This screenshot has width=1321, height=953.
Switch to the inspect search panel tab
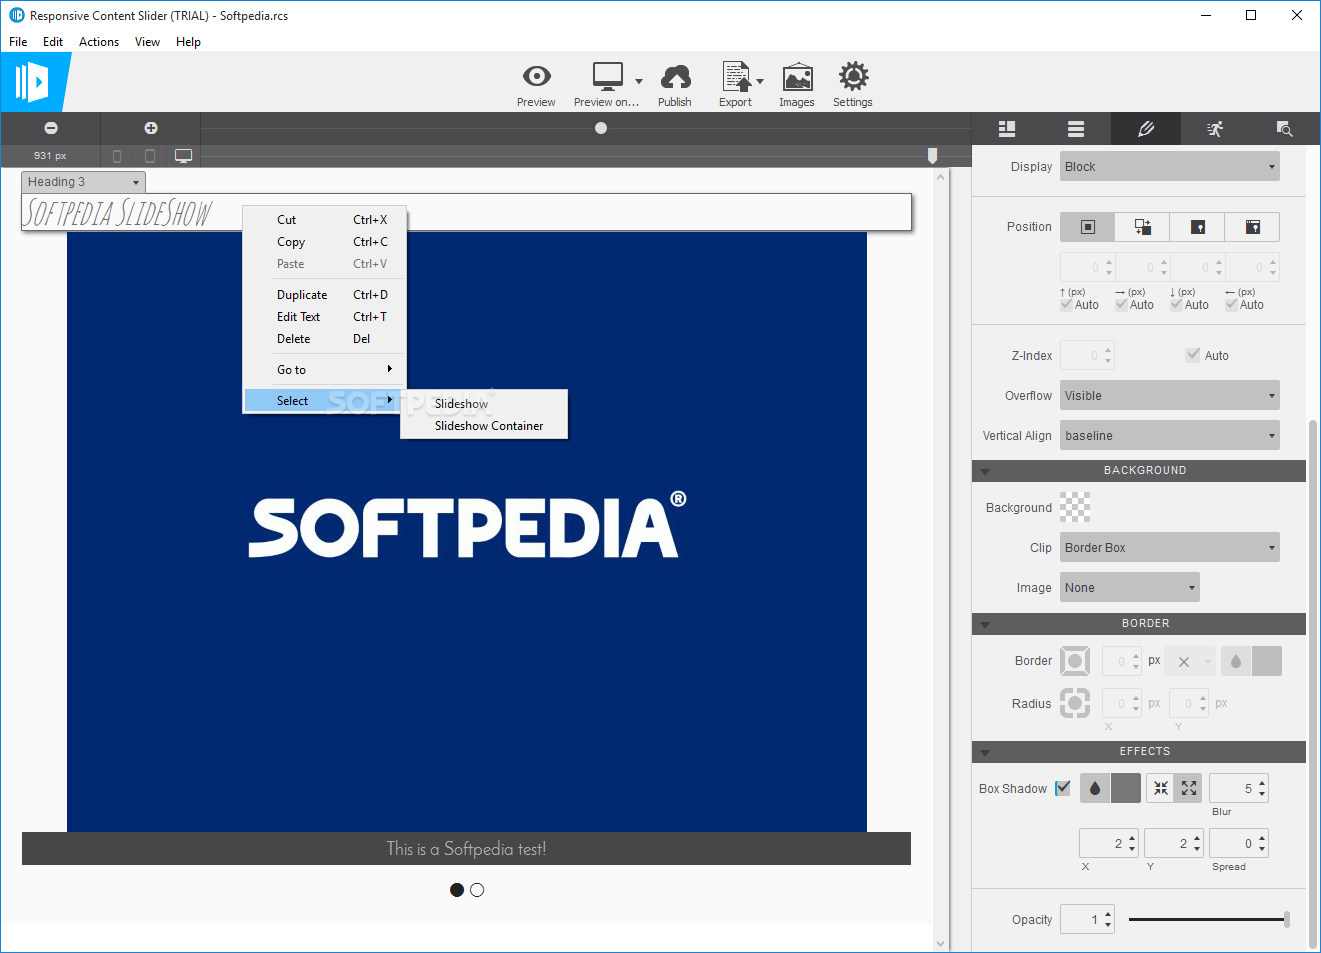[1284, 129]
